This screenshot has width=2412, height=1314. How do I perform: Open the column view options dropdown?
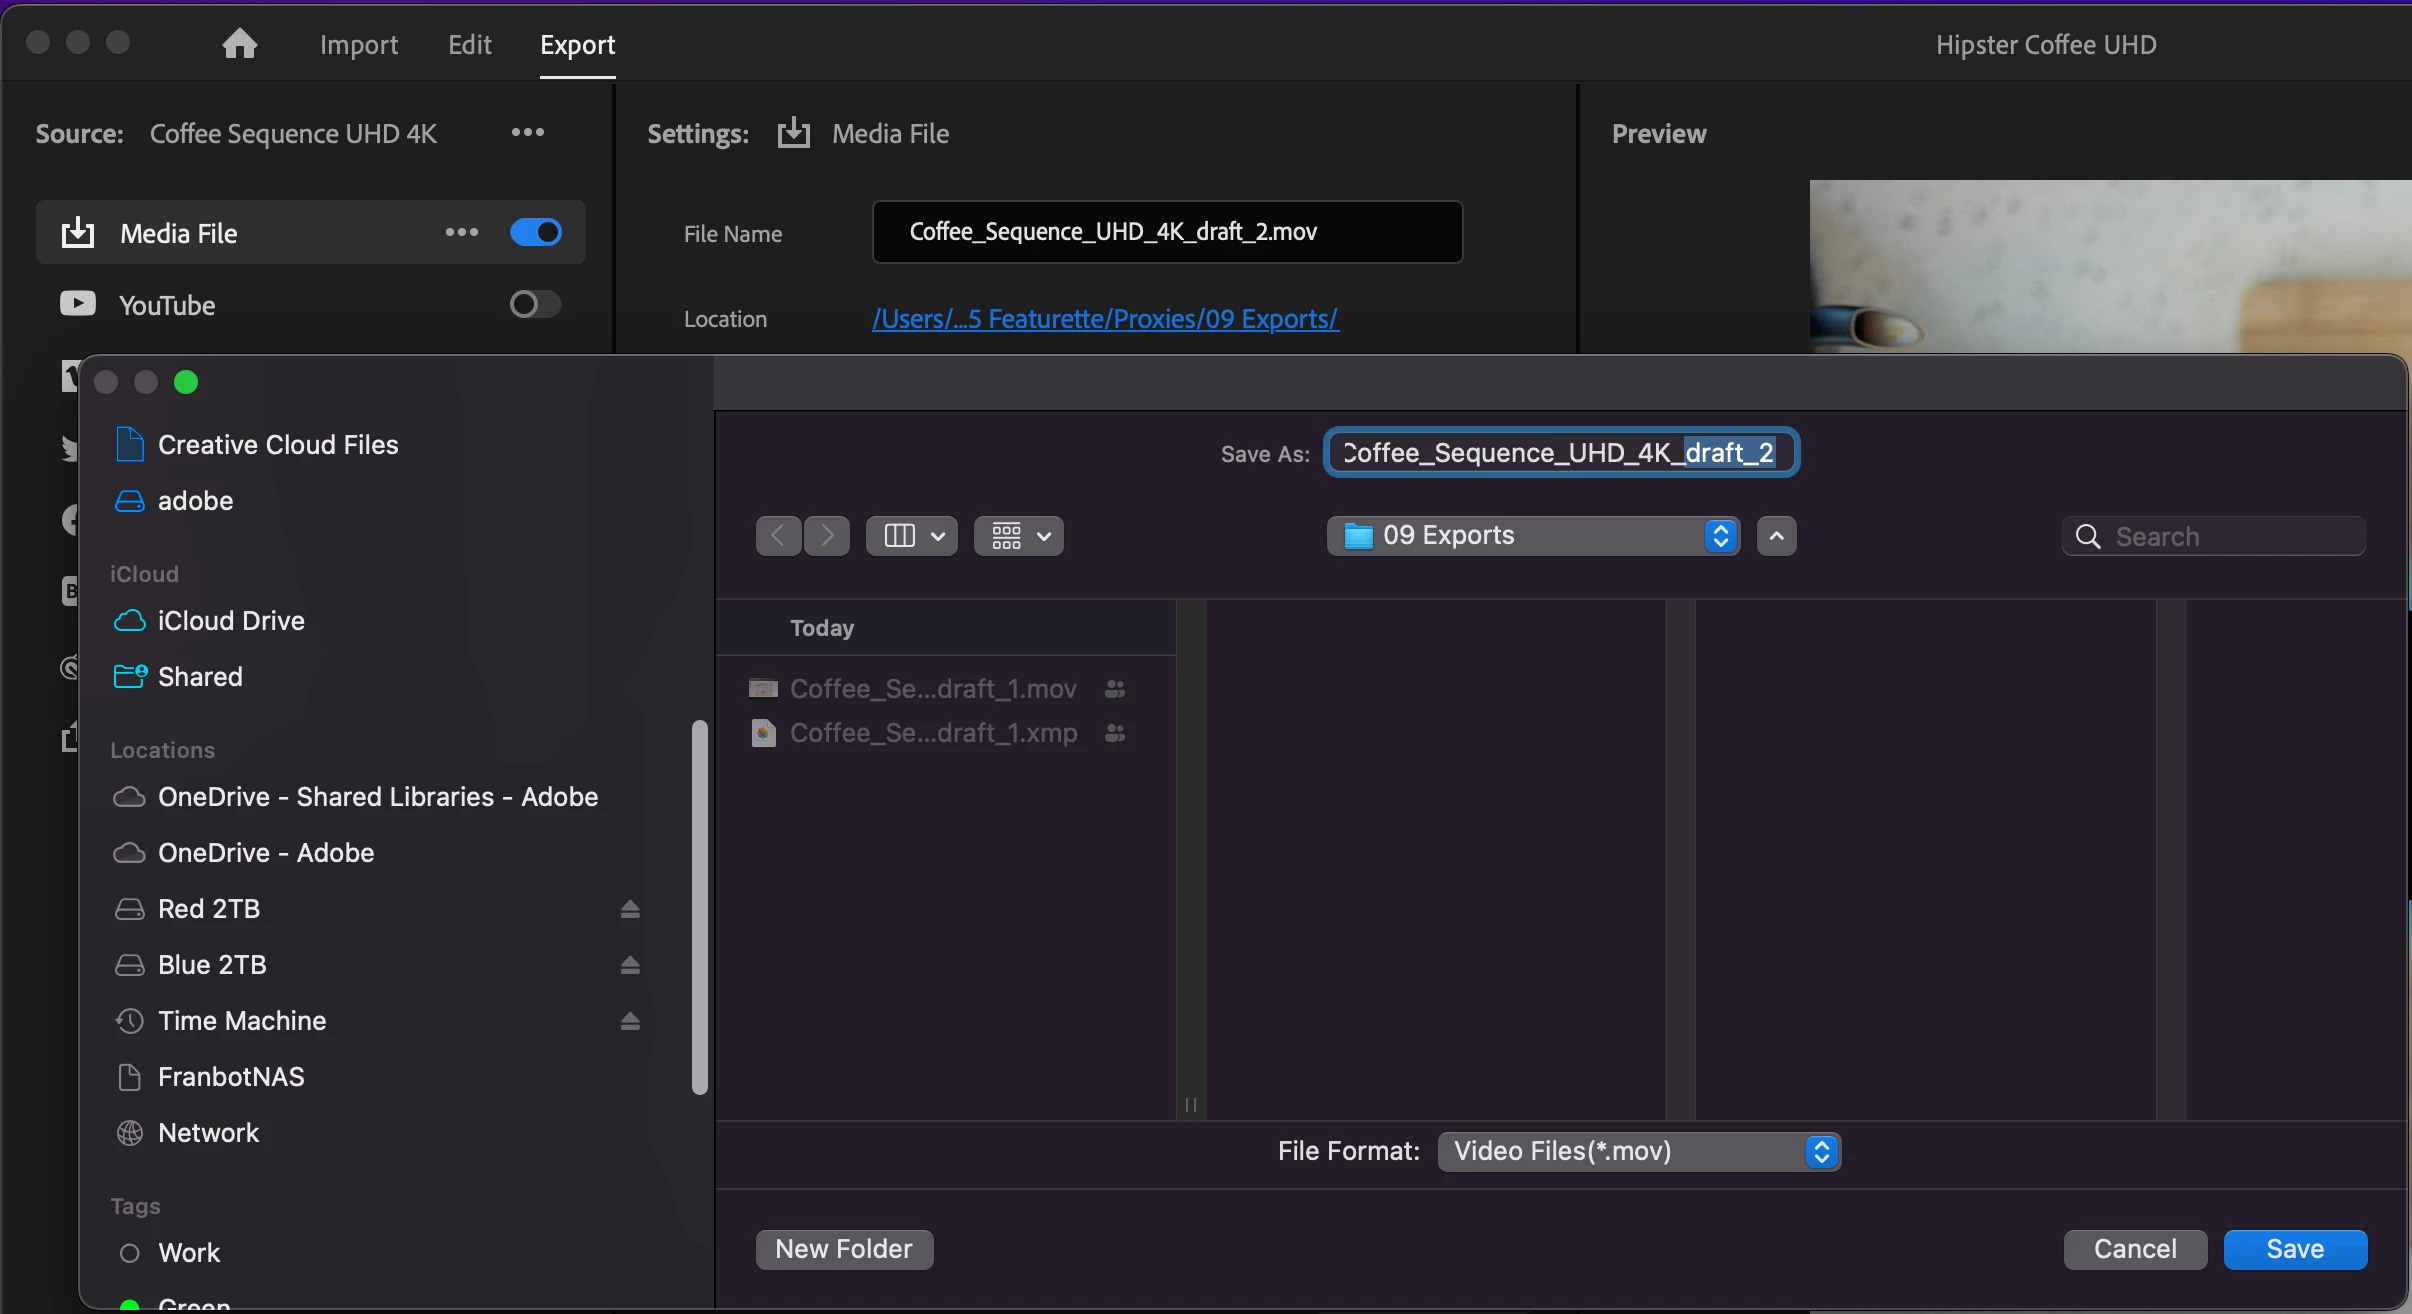tap(911, 536)
